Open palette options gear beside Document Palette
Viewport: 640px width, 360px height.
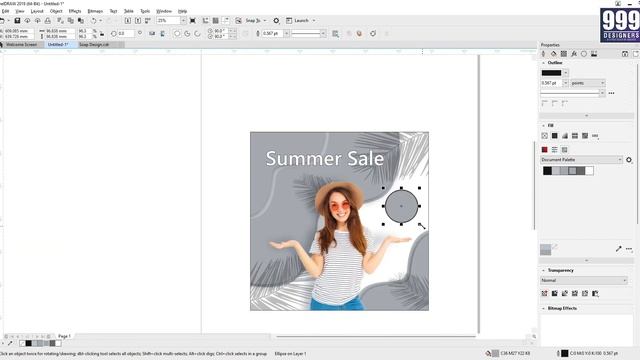(629, 160)
